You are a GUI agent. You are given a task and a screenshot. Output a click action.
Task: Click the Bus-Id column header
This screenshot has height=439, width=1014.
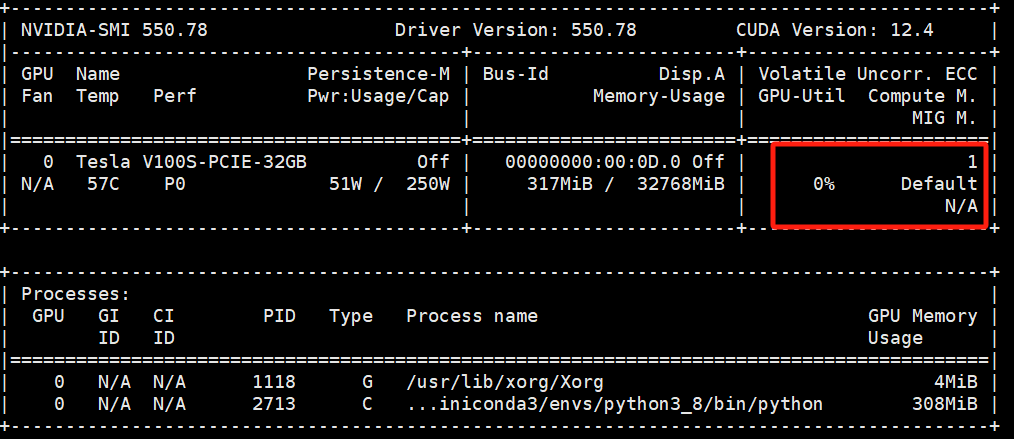click(515, 74)
